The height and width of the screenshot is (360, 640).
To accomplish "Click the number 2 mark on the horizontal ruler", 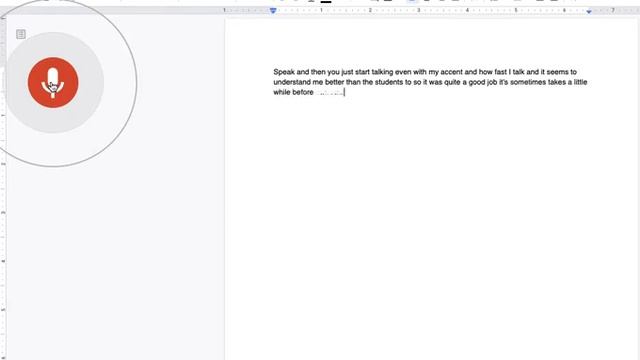I will click(370, 10).
